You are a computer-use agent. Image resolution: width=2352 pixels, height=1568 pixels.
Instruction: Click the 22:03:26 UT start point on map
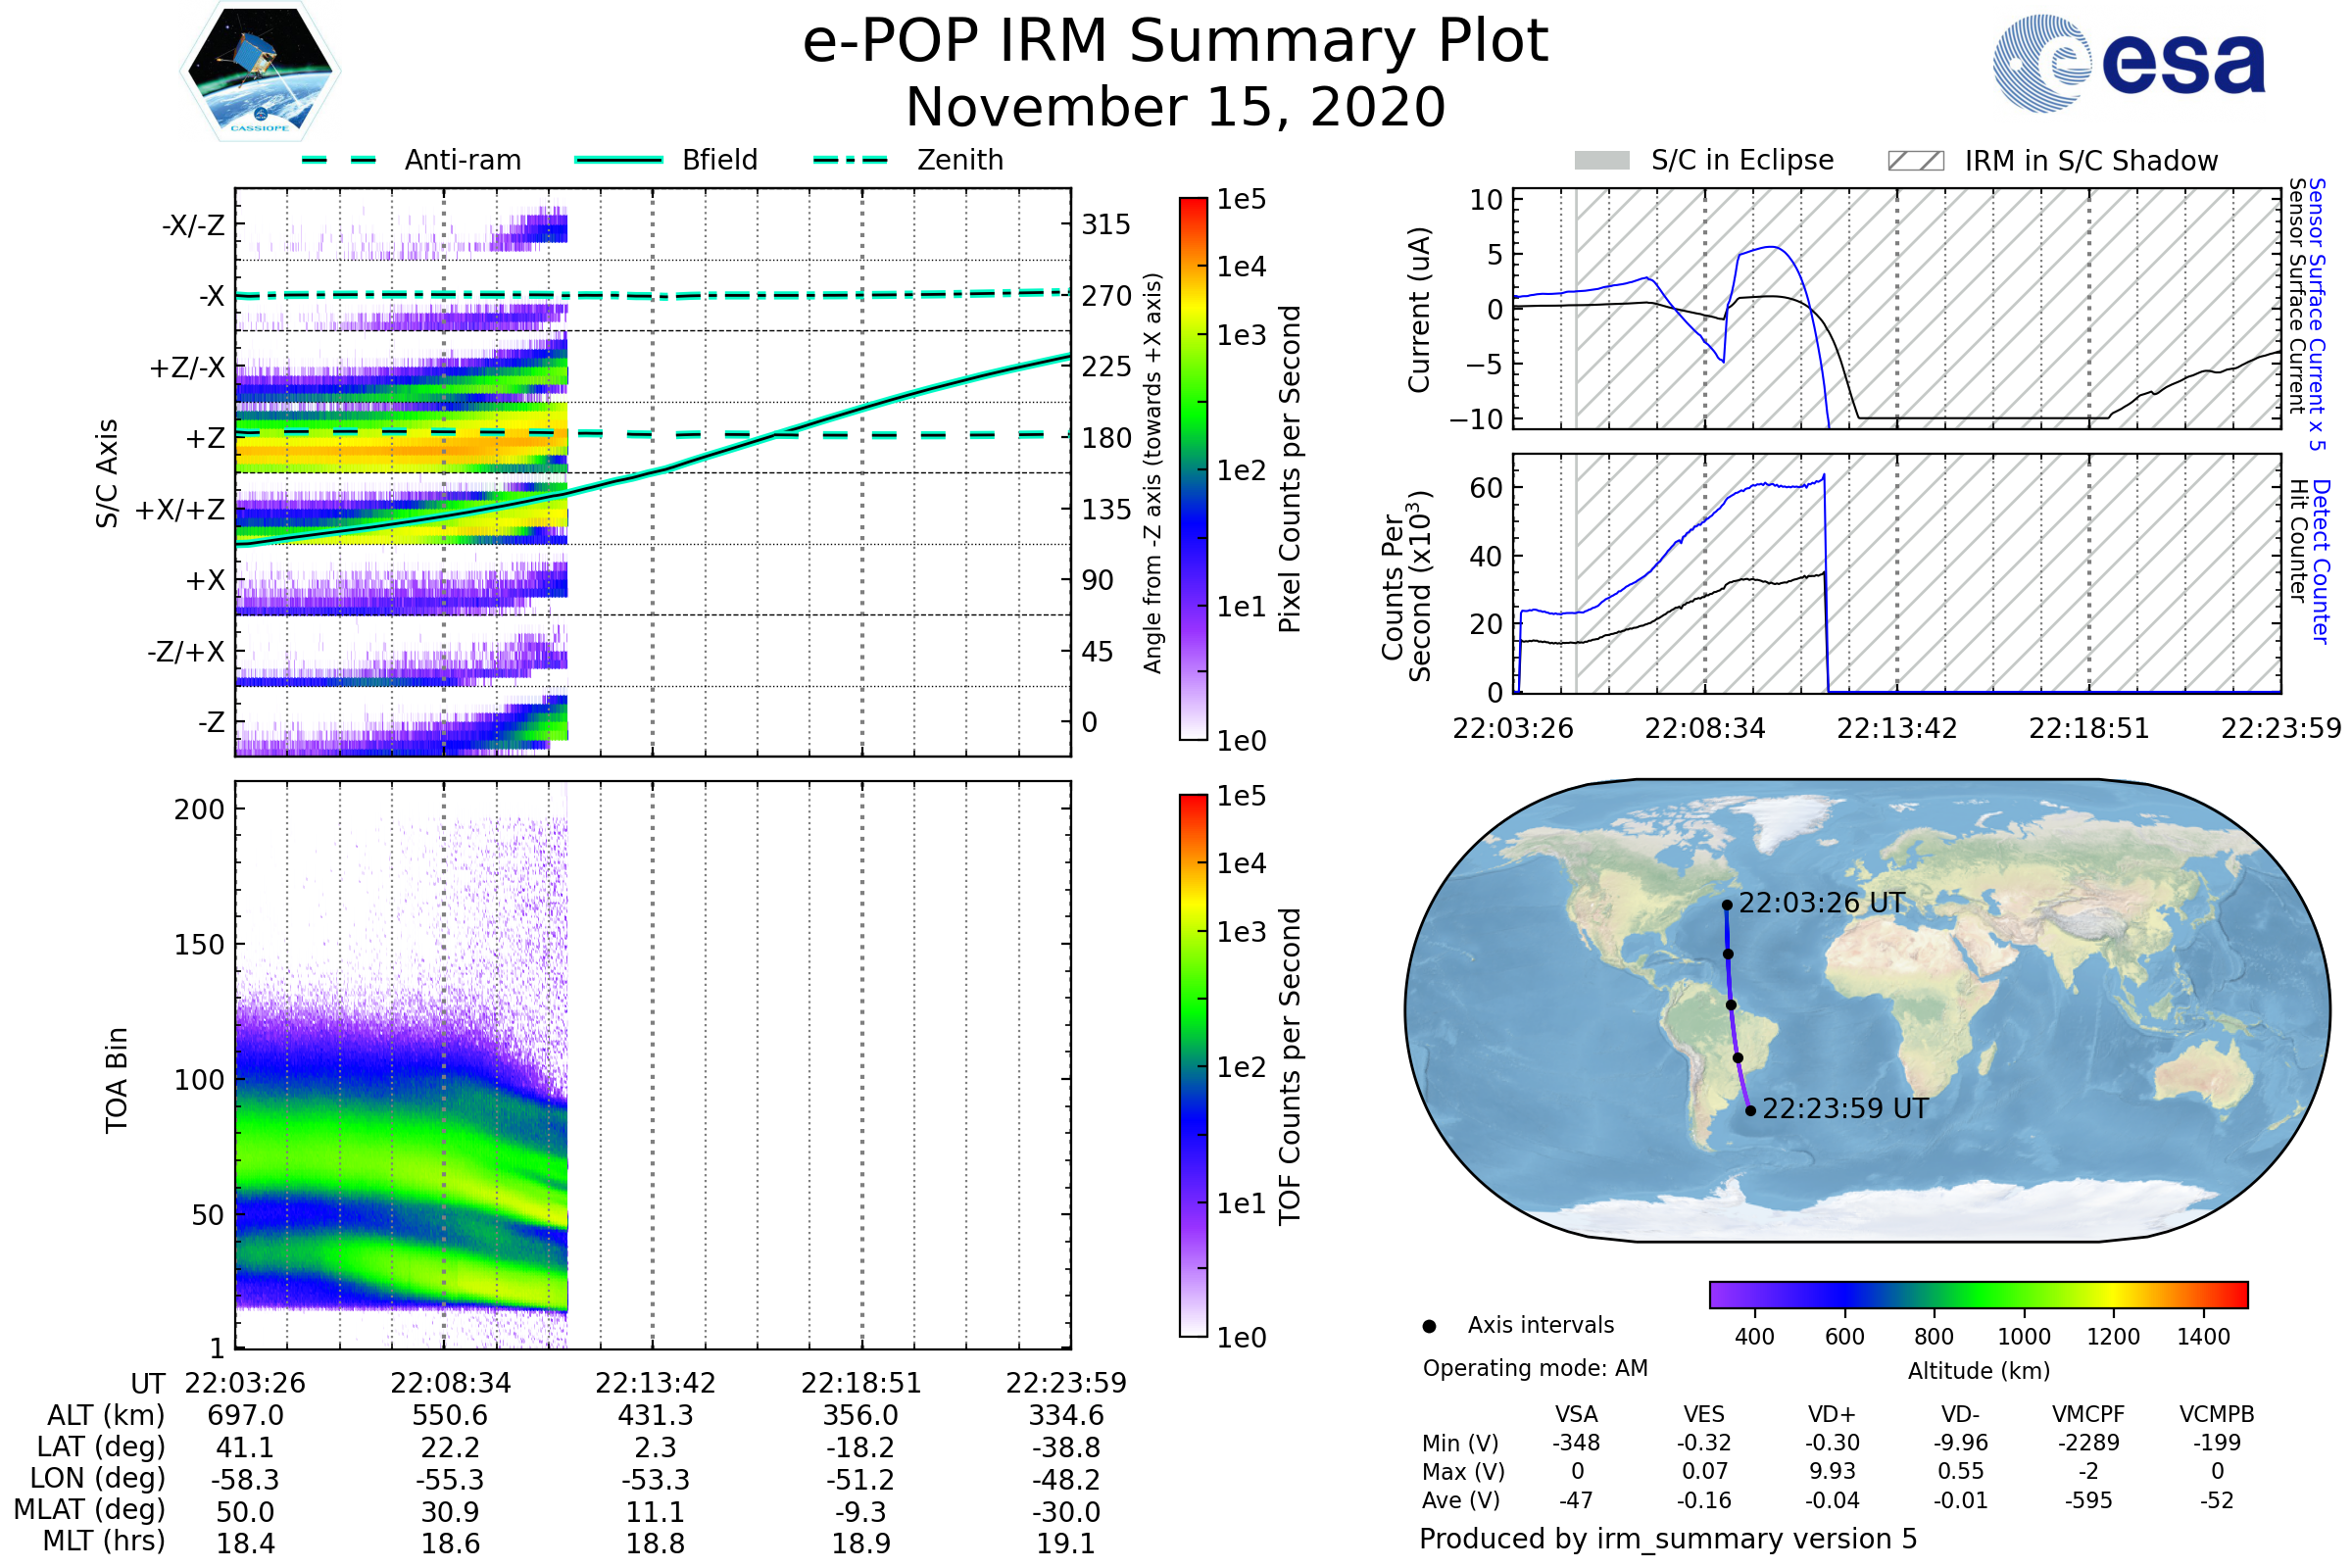(1727, 905)
